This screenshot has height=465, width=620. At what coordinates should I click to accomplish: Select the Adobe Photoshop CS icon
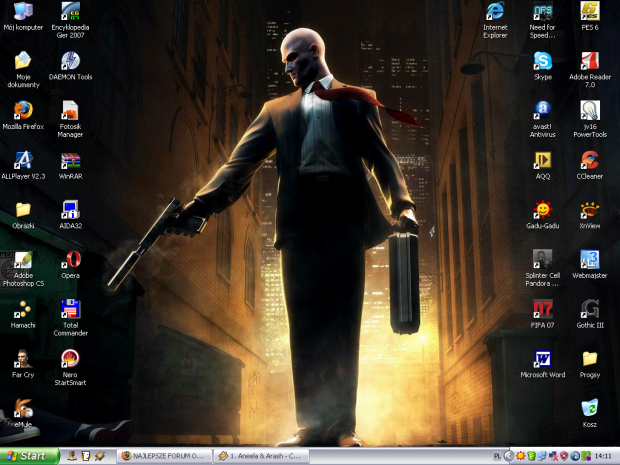coord(23,261)
